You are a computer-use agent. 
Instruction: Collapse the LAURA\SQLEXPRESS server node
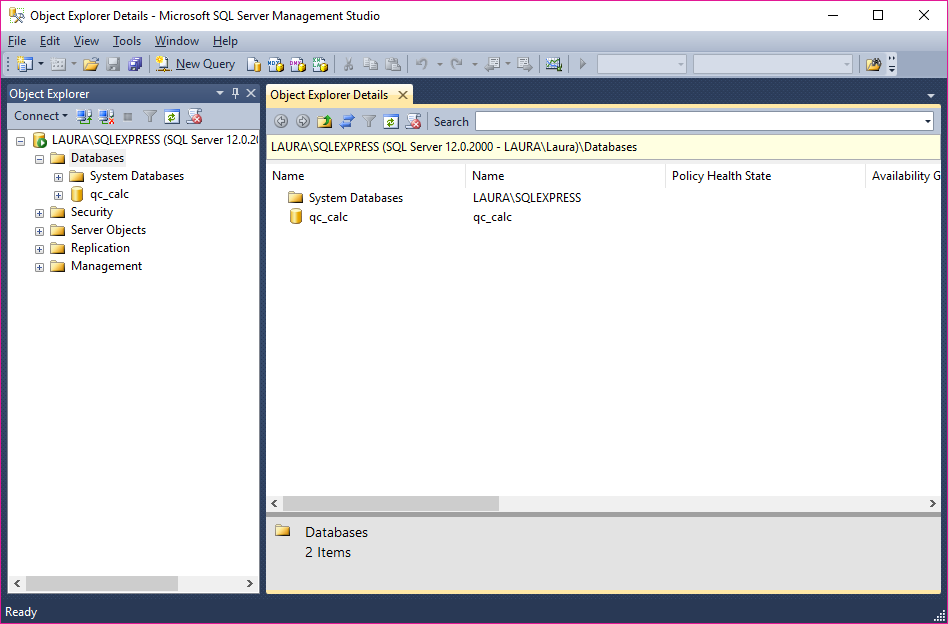[20, 141]
